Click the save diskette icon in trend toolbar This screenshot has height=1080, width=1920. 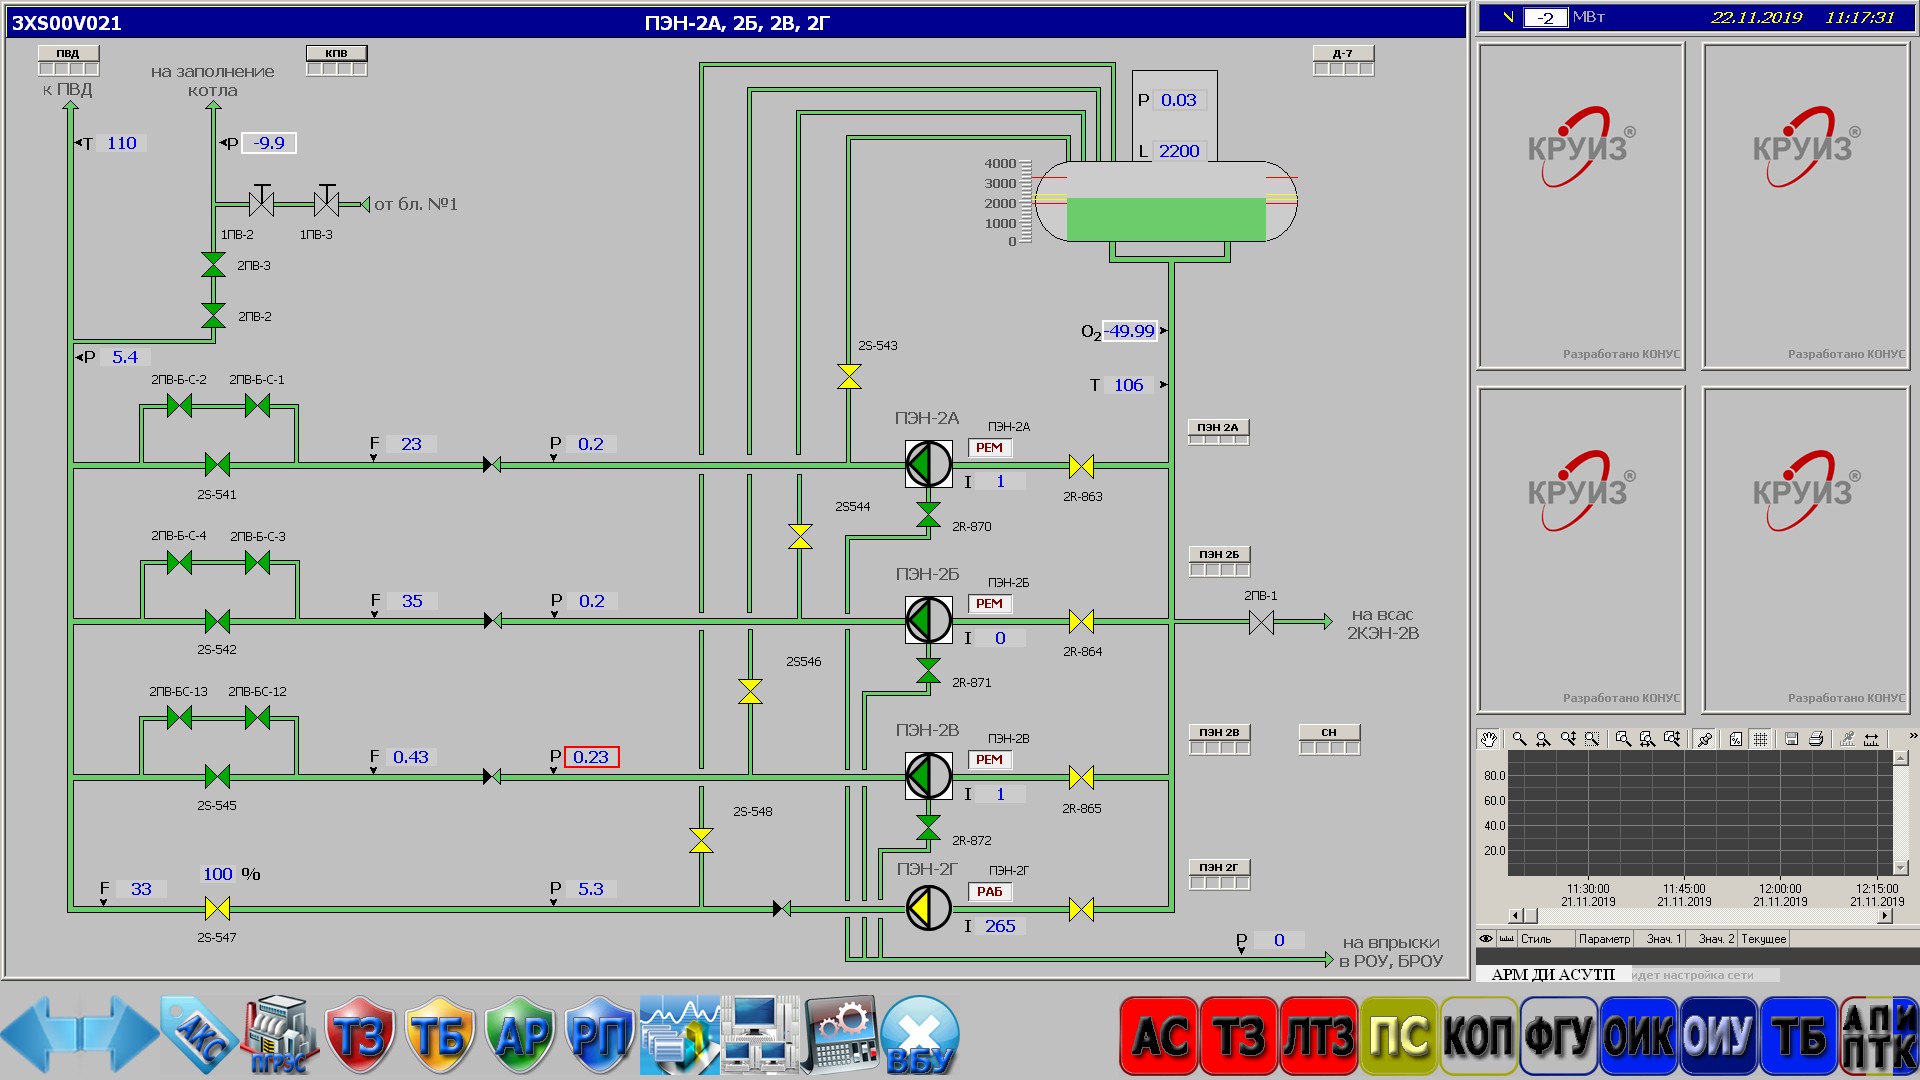coord(1791,739)
